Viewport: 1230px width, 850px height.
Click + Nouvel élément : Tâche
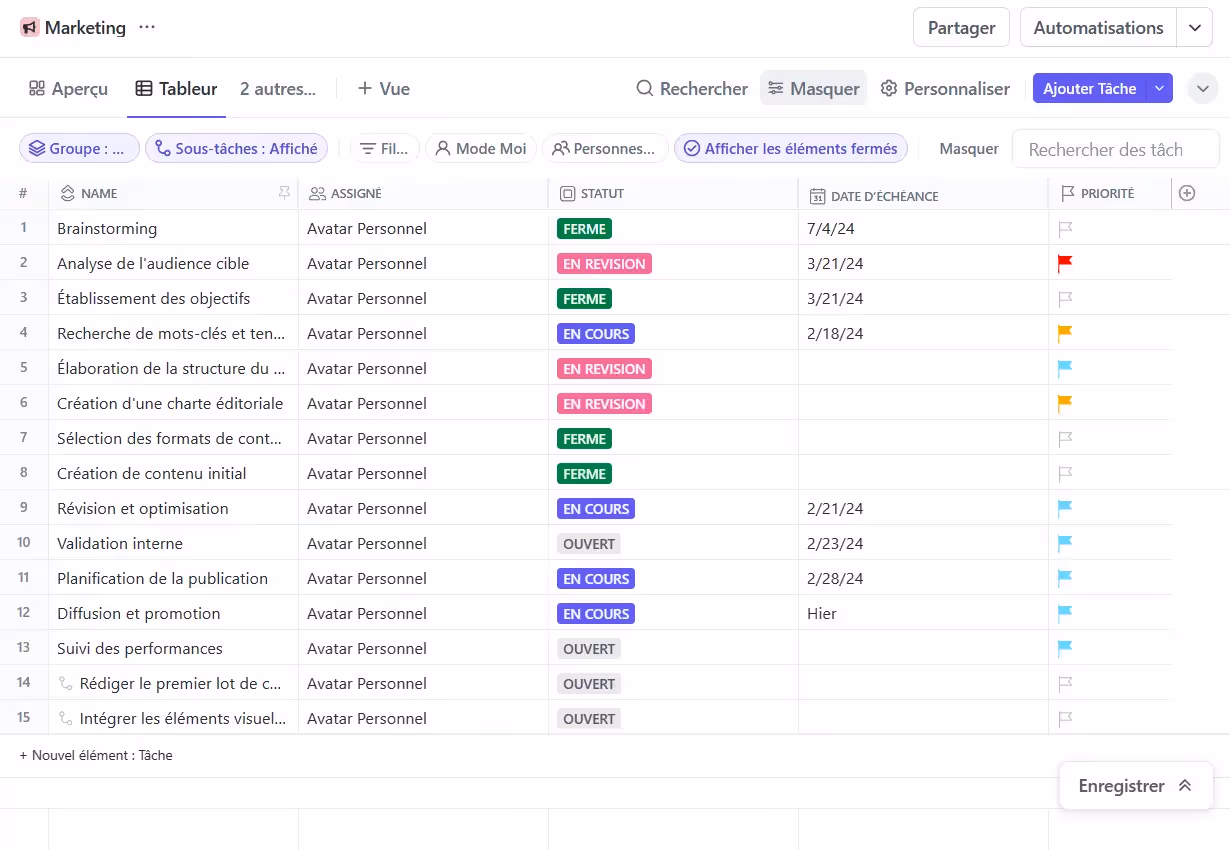(96, 755)
